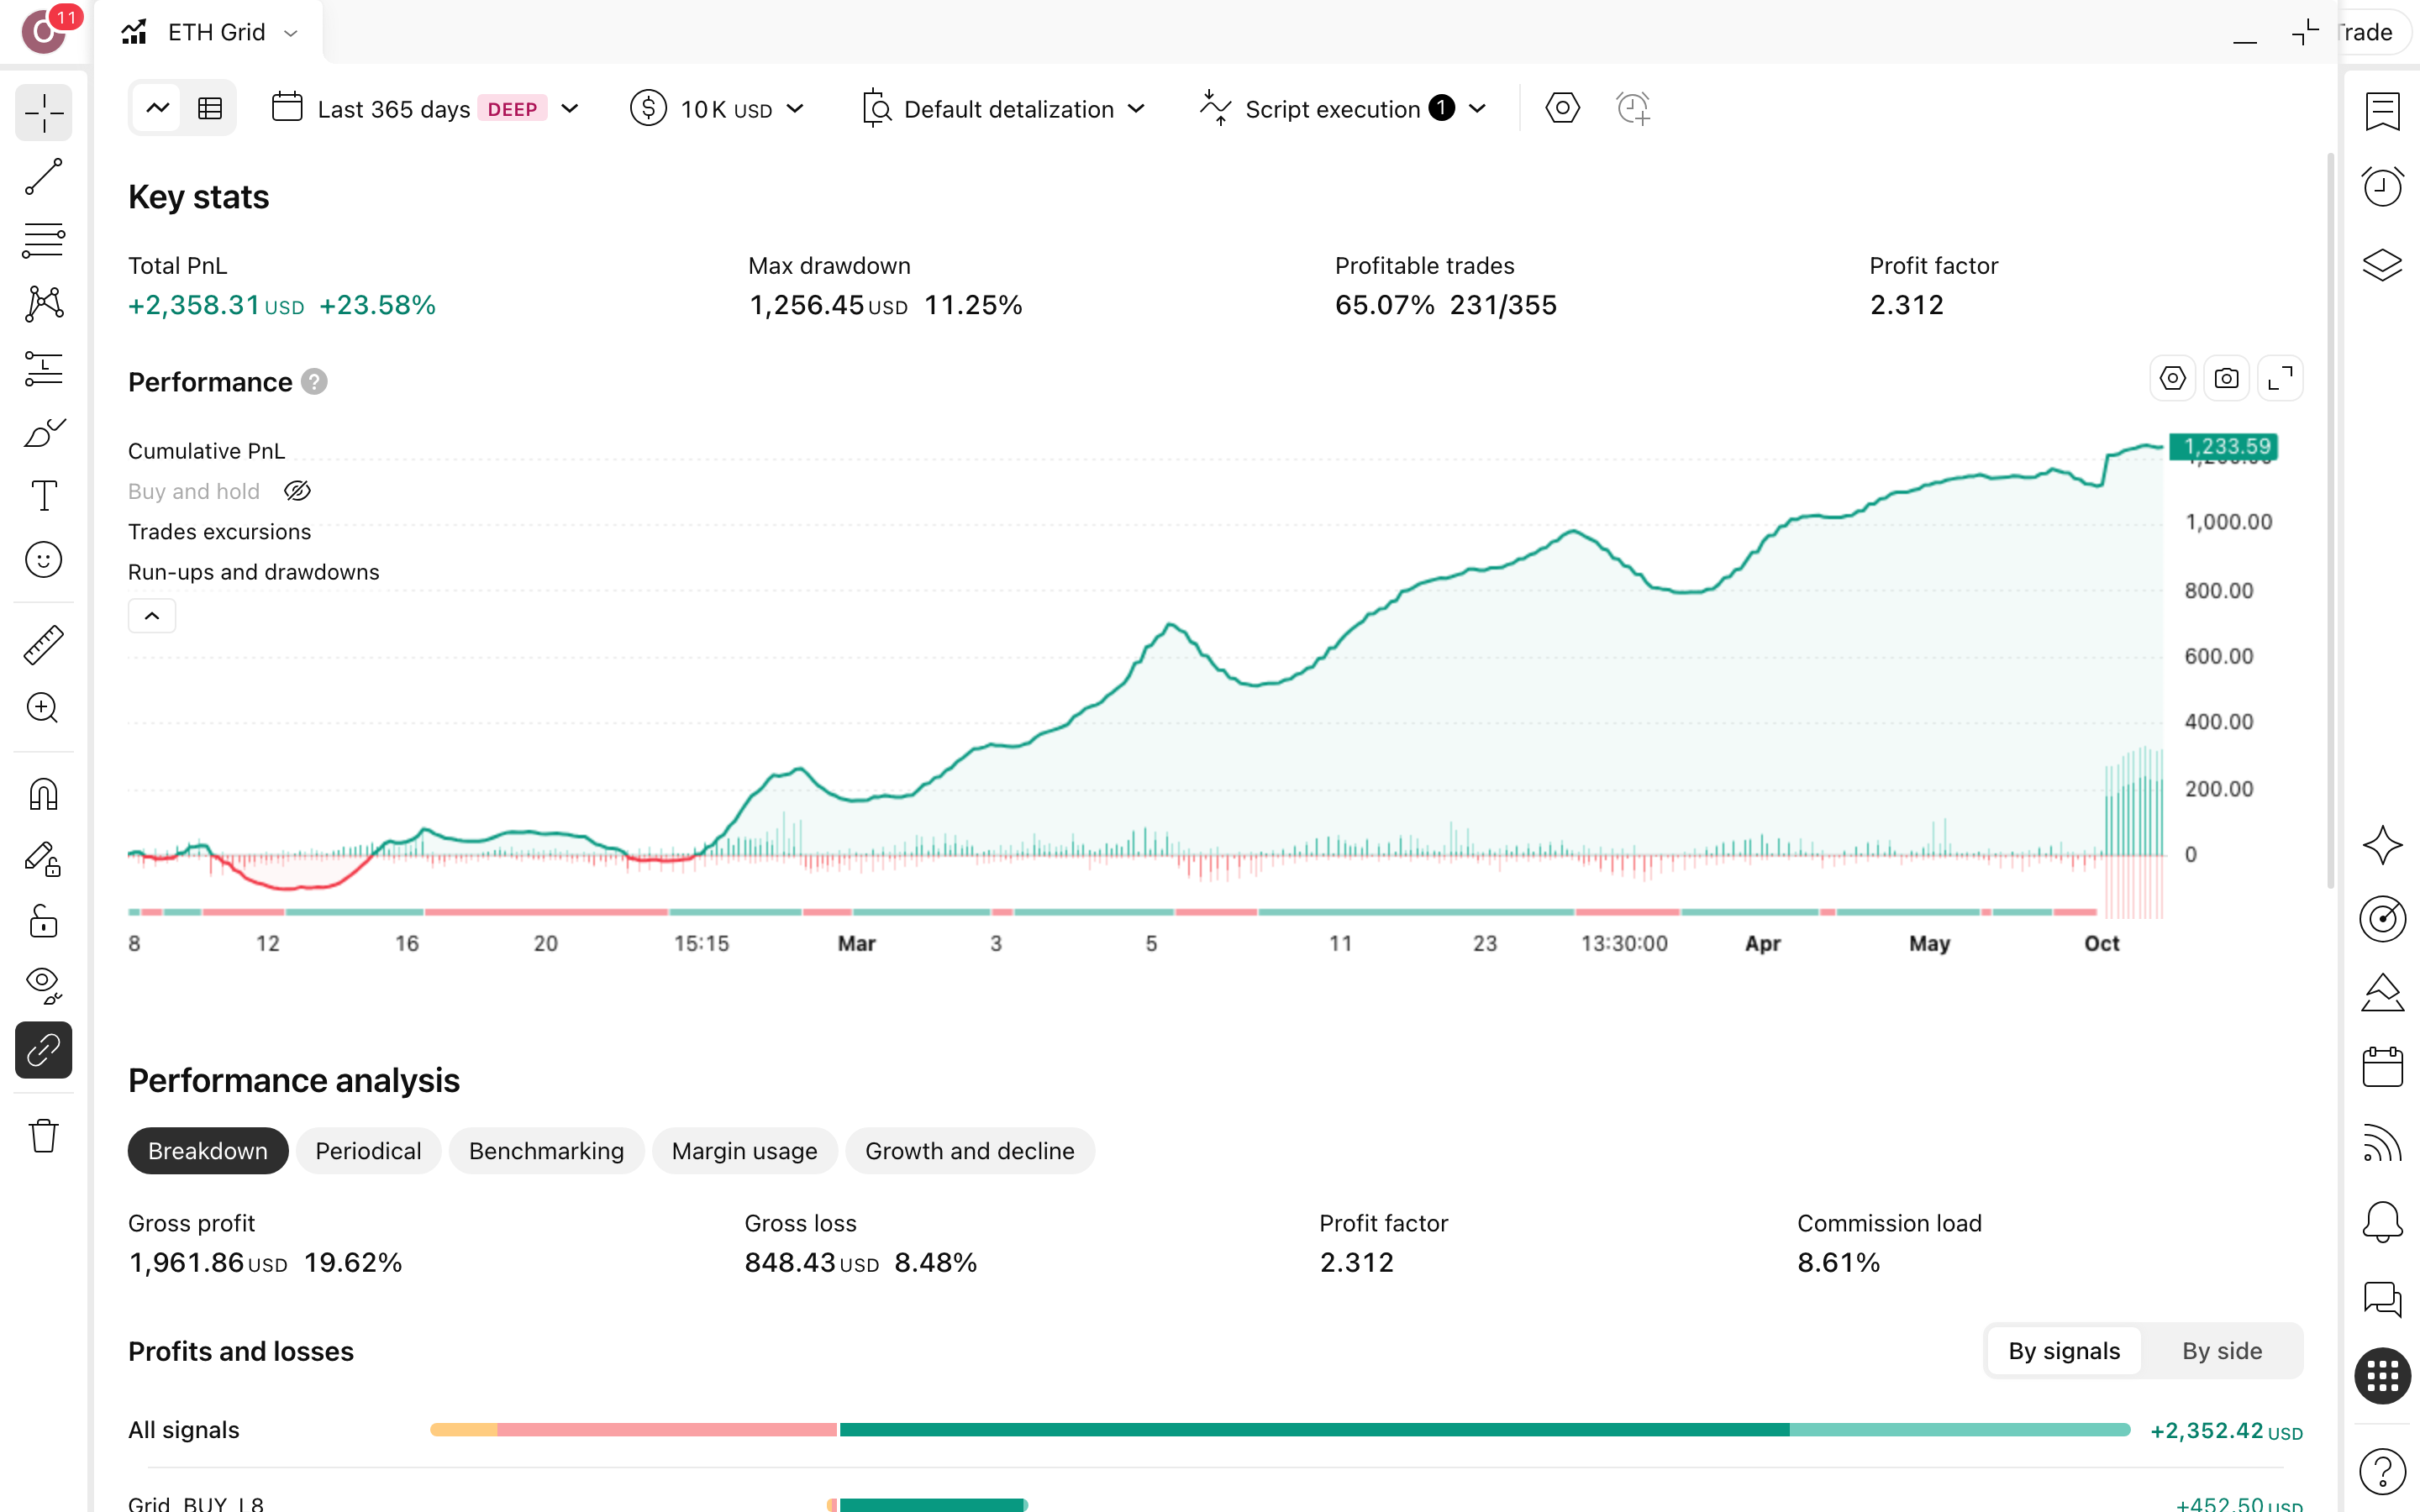
Task: Switch to overview chart view
Action: click(158, 108)
